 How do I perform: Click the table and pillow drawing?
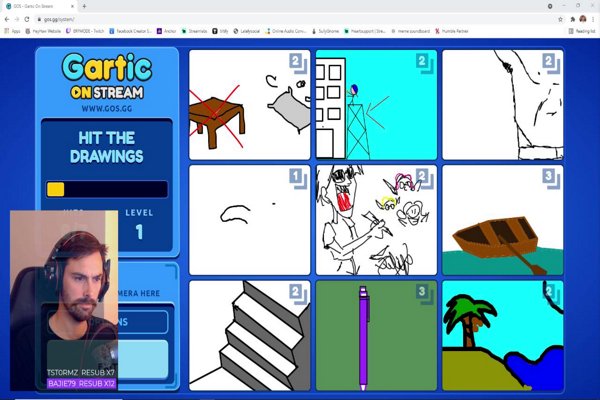tap(249, 105)
